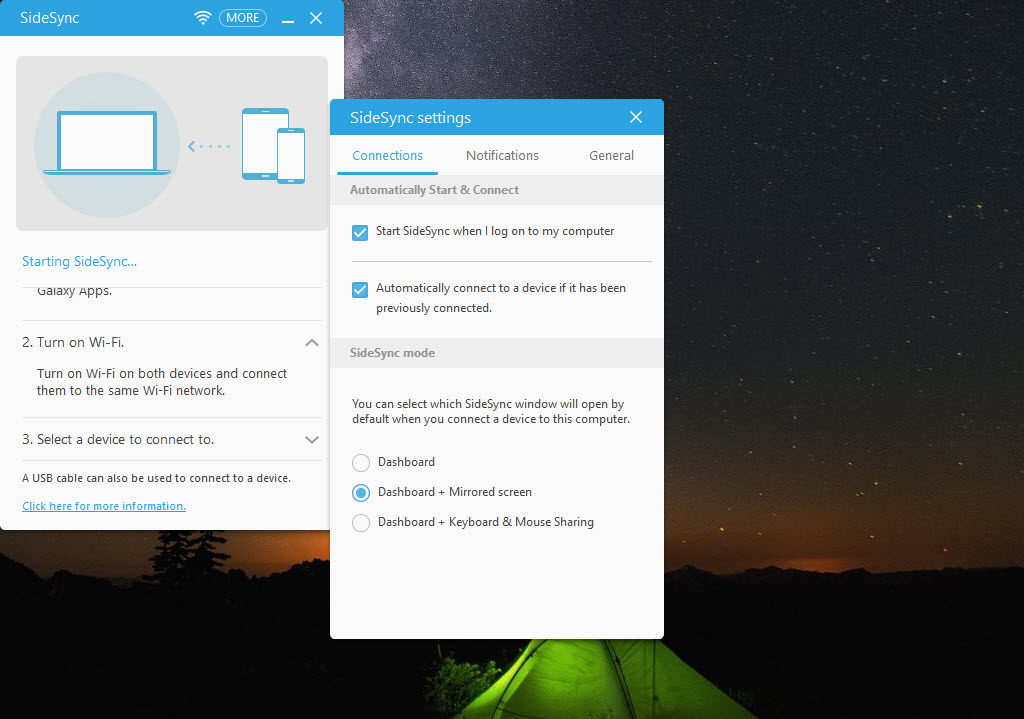The height and width of the screenshot is (719, 1024).
Task: Toggle Start SideSync when I log on checkbox
Action: point(360,232)
